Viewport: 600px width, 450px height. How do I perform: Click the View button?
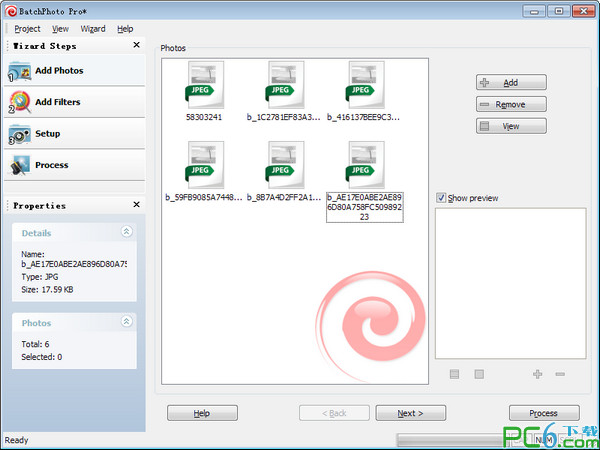tap(511, 126)
